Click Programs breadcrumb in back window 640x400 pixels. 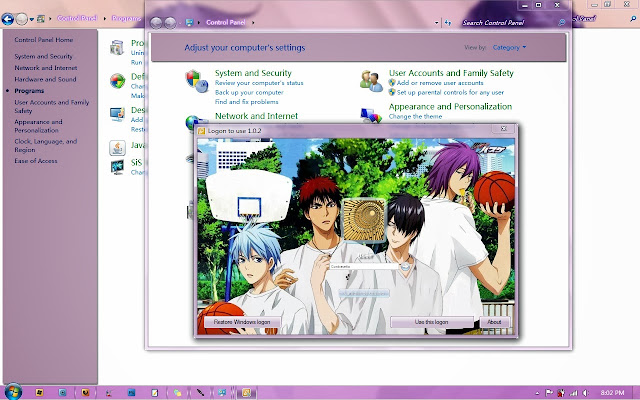[x=126, y=18]
